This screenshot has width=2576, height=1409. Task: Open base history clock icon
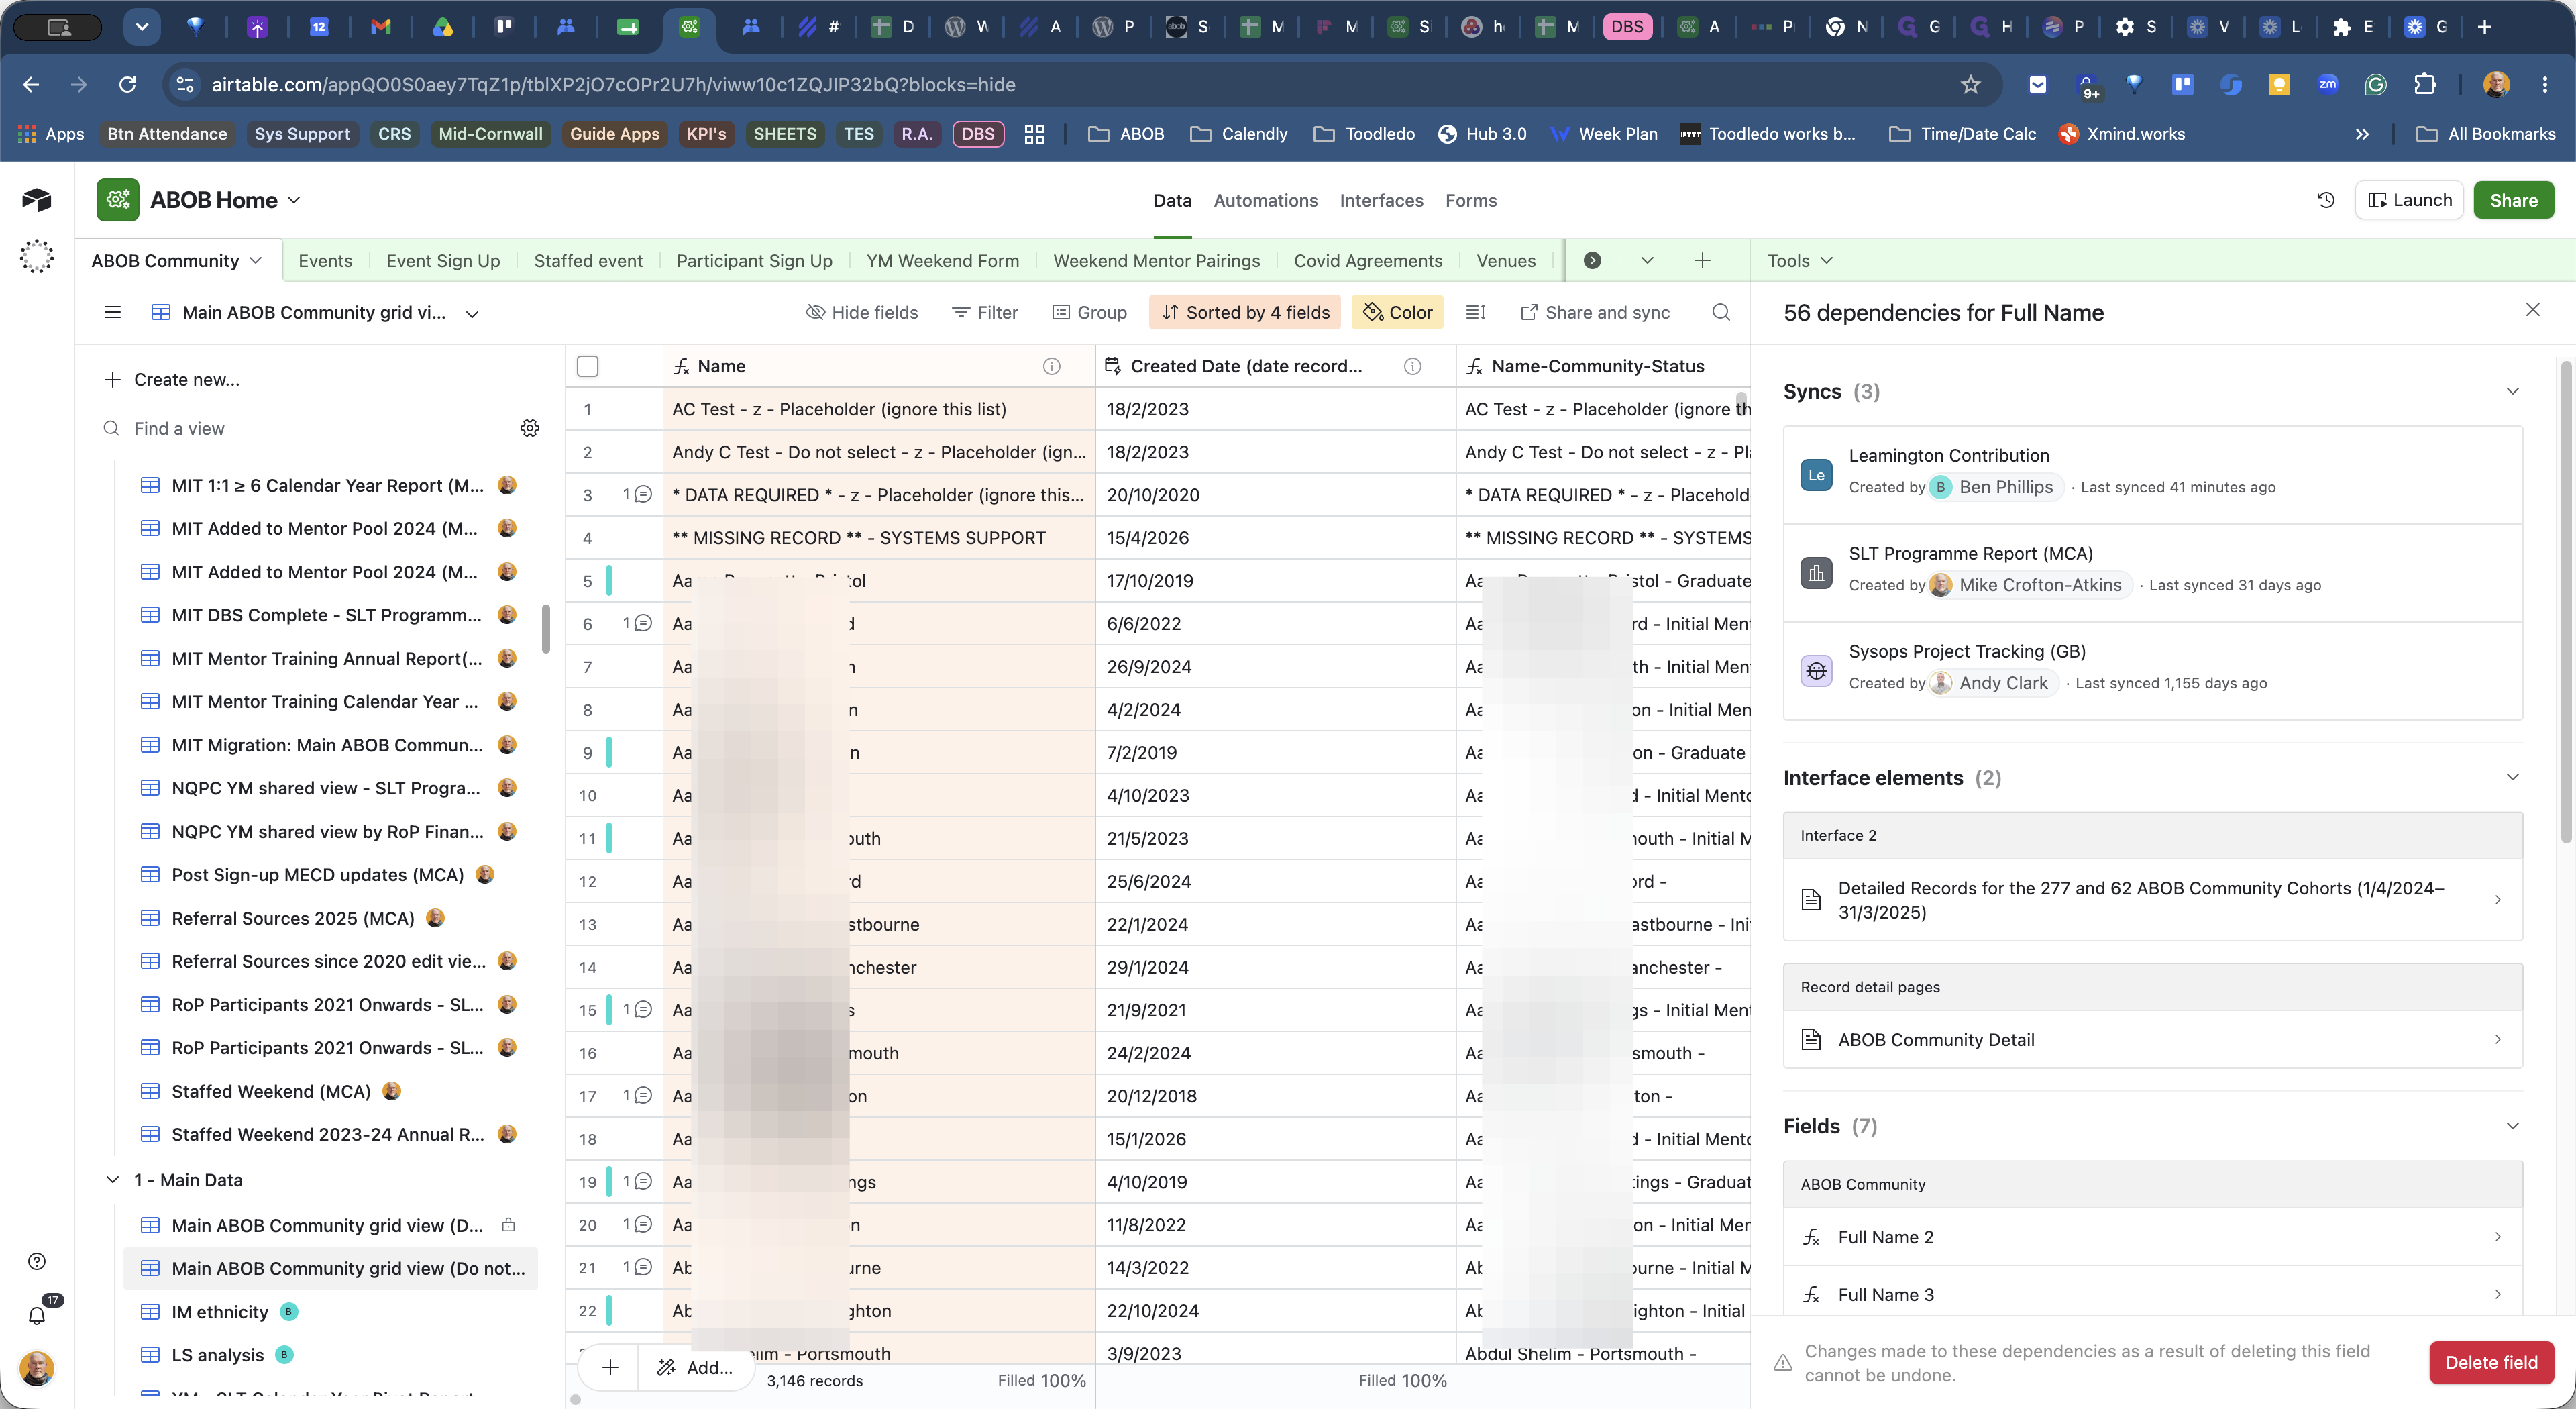[2326, 200]
